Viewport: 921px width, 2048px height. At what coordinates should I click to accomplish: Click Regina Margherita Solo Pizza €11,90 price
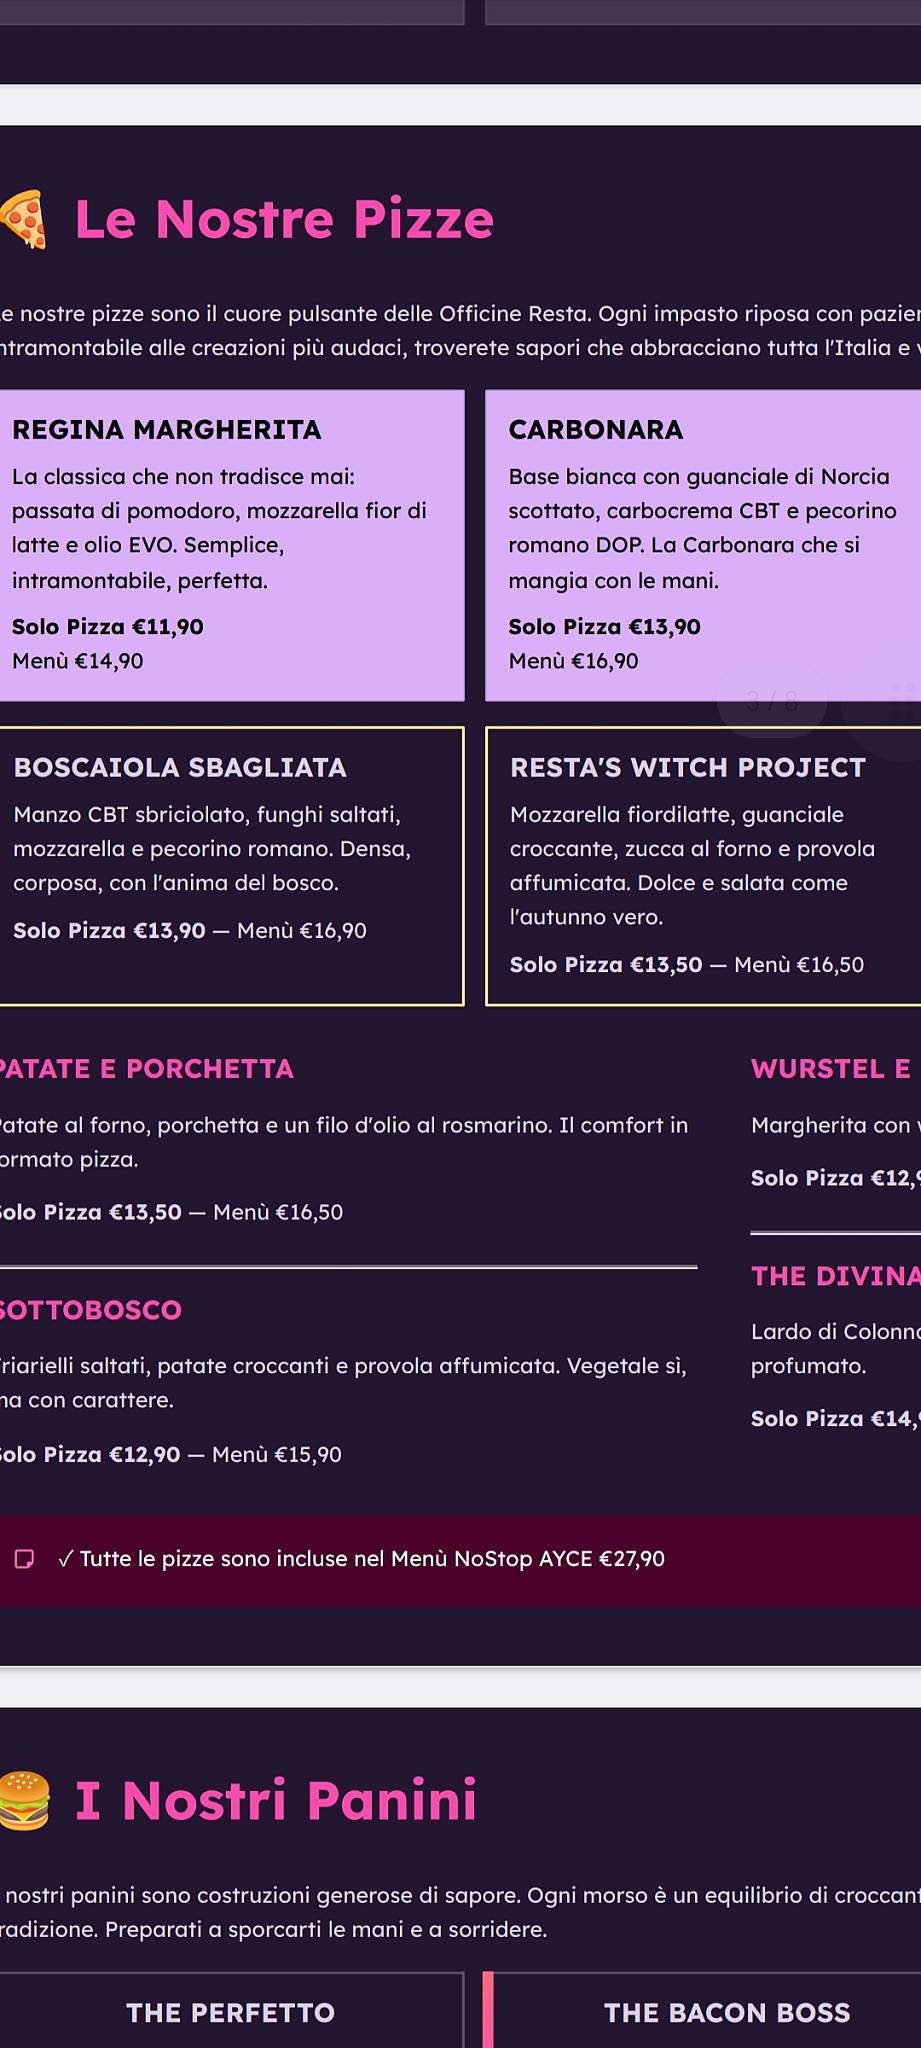108,626
